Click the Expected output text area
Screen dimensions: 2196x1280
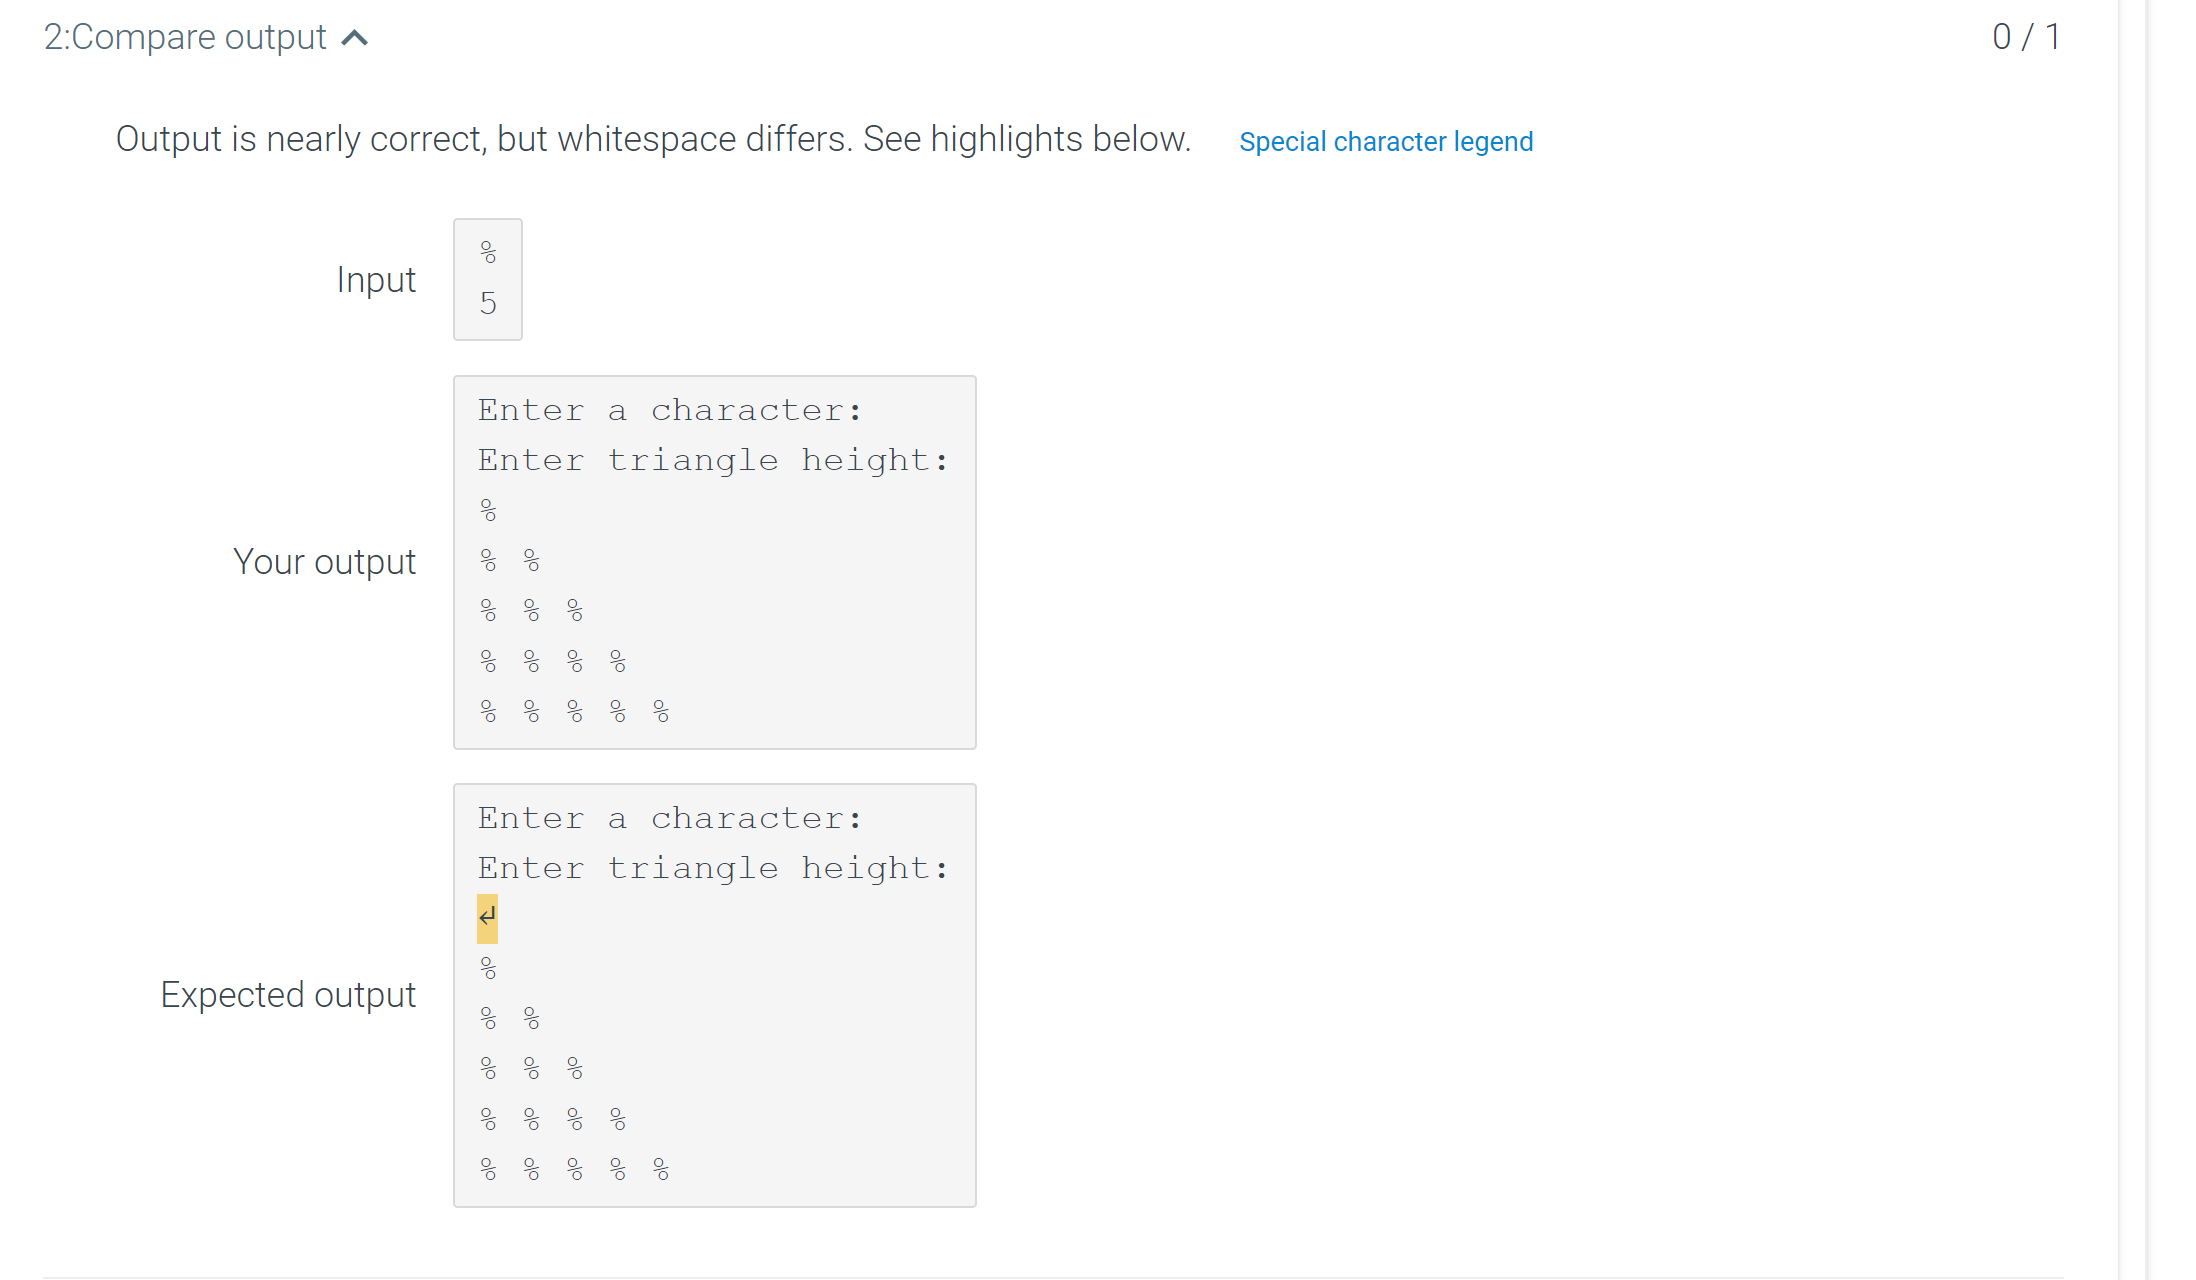tap(713, 993)
